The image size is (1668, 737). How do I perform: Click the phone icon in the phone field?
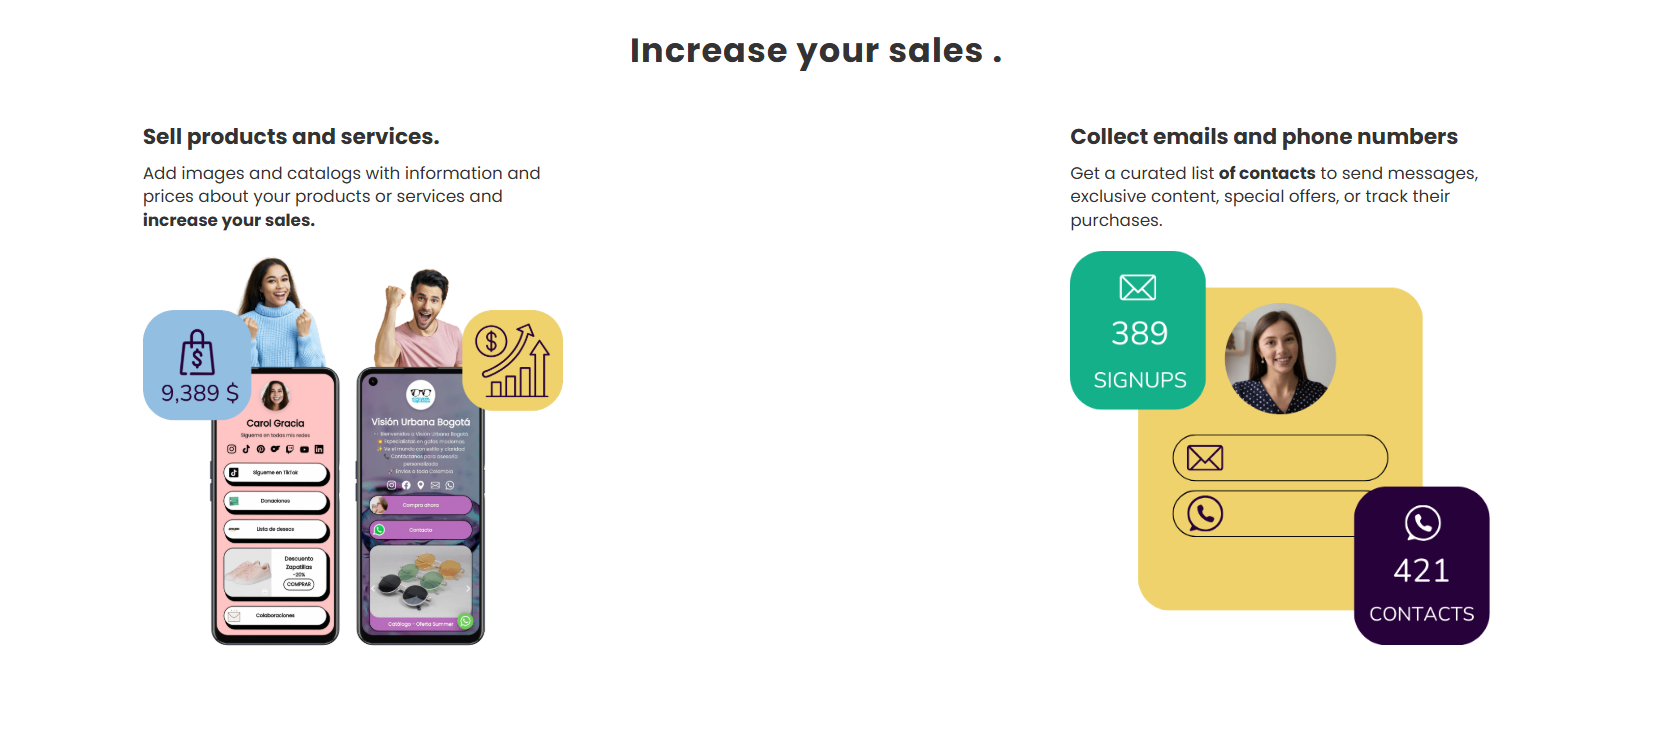point(1205,514)
